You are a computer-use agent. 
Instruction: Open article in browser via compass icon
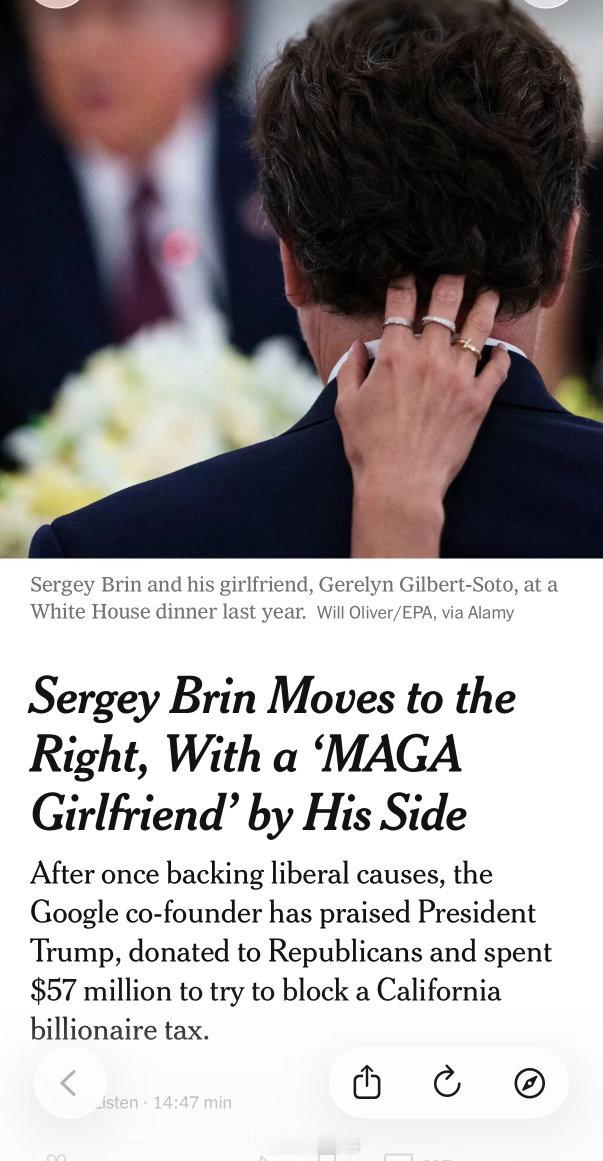(x=529, y=1082)
